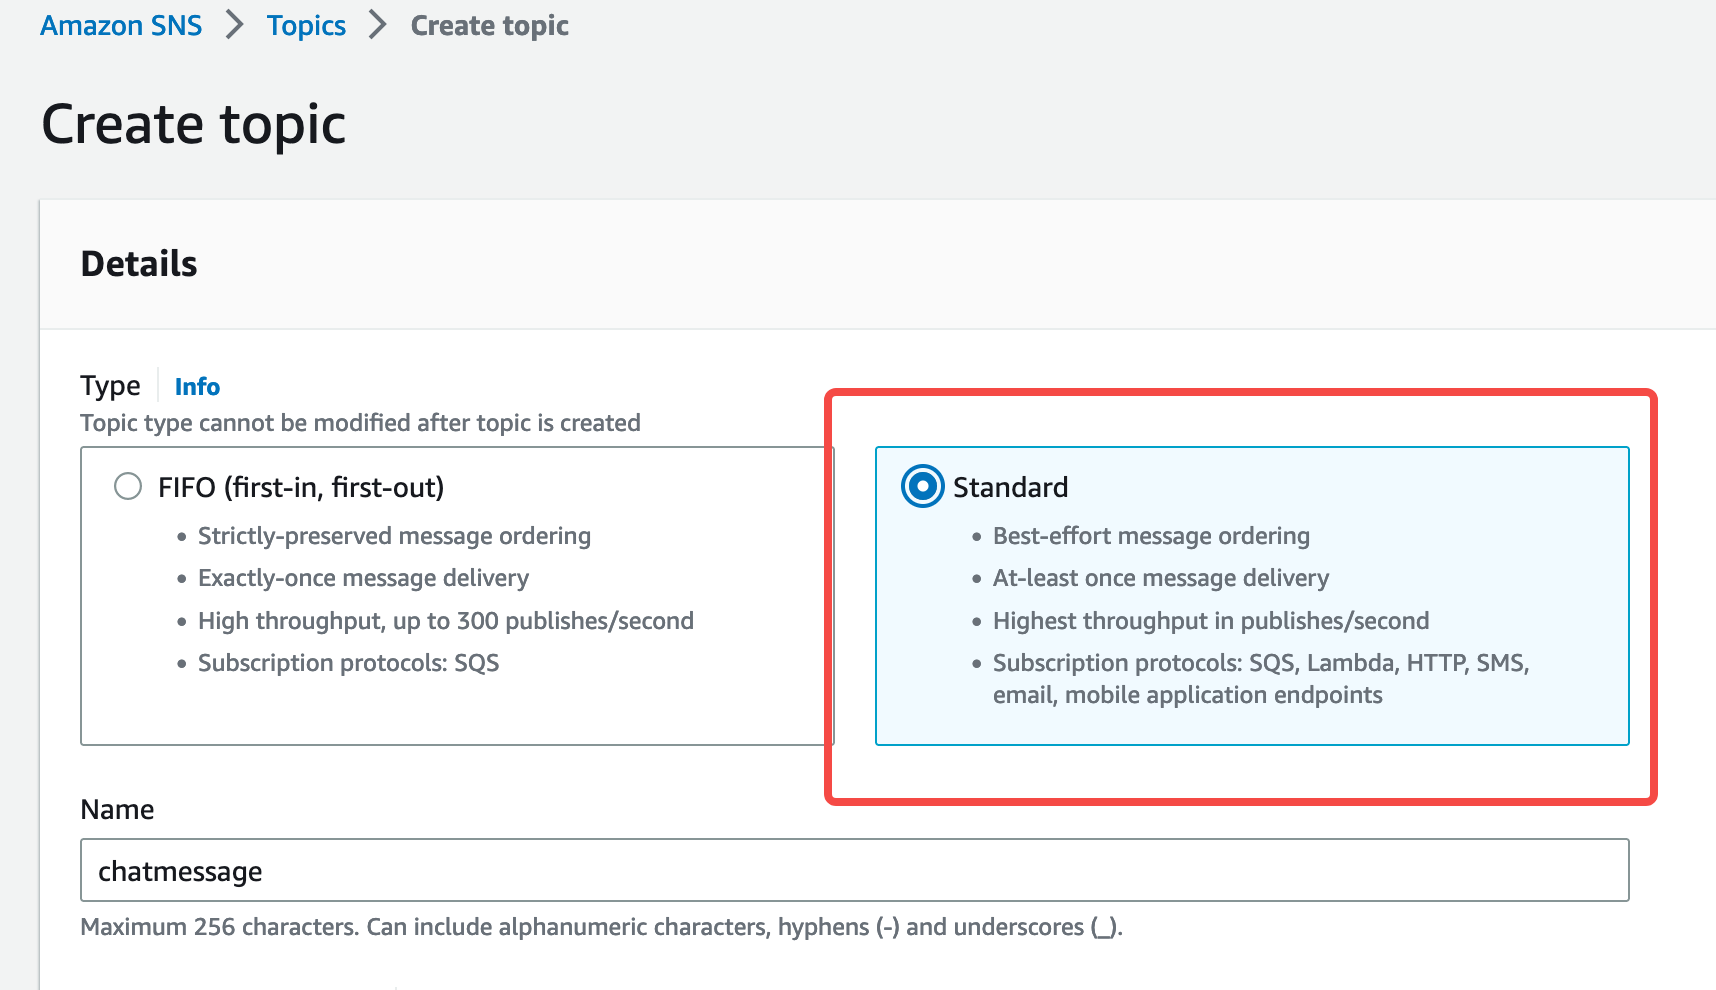Click 'Subscription protocols: SQS' under FIFO

pos(348,663)
